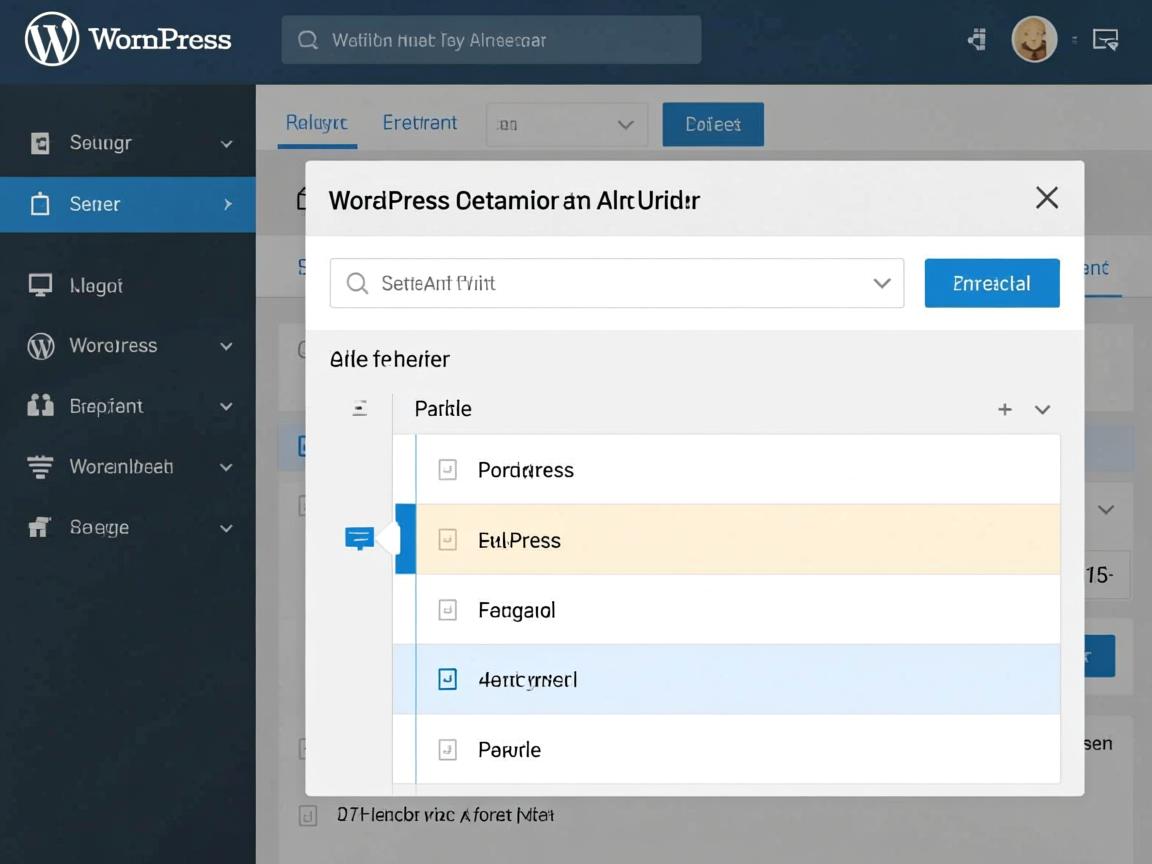The height and width of the screenshot is (864, 1152).
Task: Click the Nagot monitor icon in sidebar
Action: (40, 284)
